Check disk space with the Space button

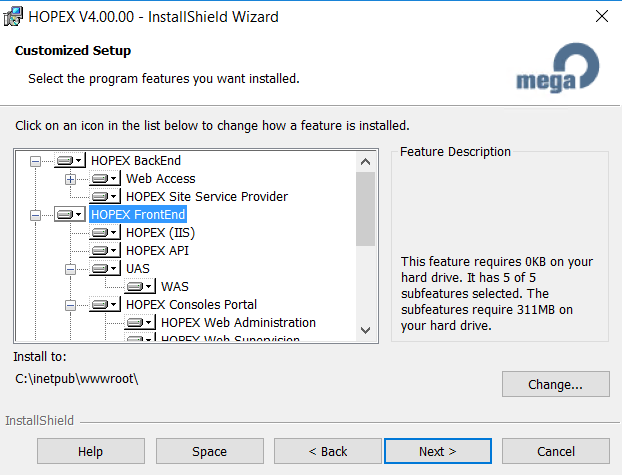(x=209, y=451)
